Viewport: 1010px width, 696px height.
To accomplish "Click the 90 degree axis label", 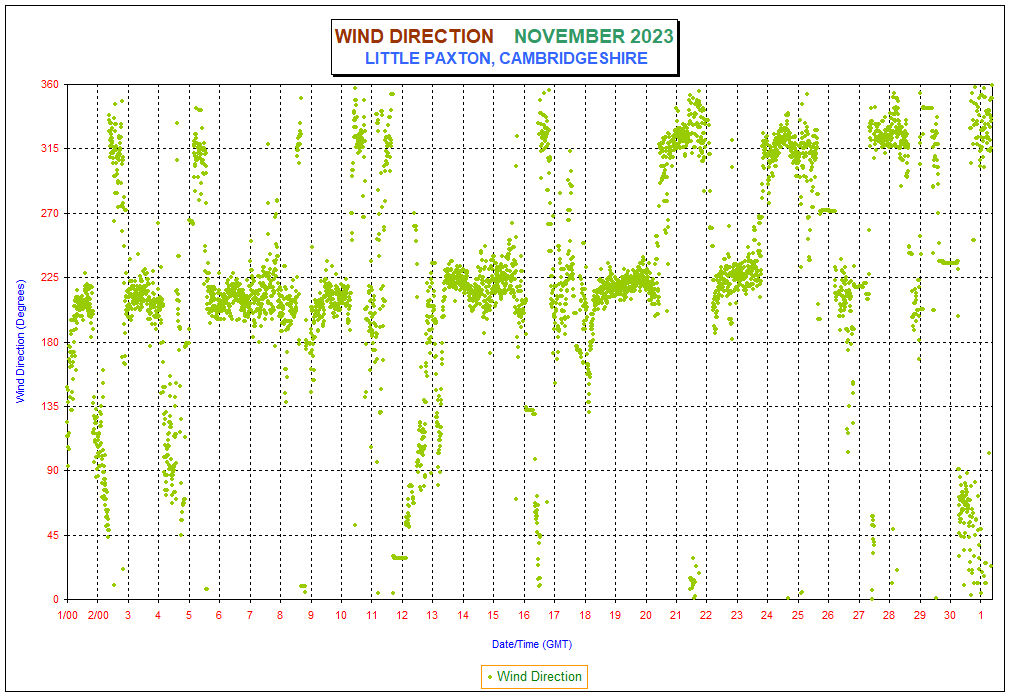I will pos(52,470).
